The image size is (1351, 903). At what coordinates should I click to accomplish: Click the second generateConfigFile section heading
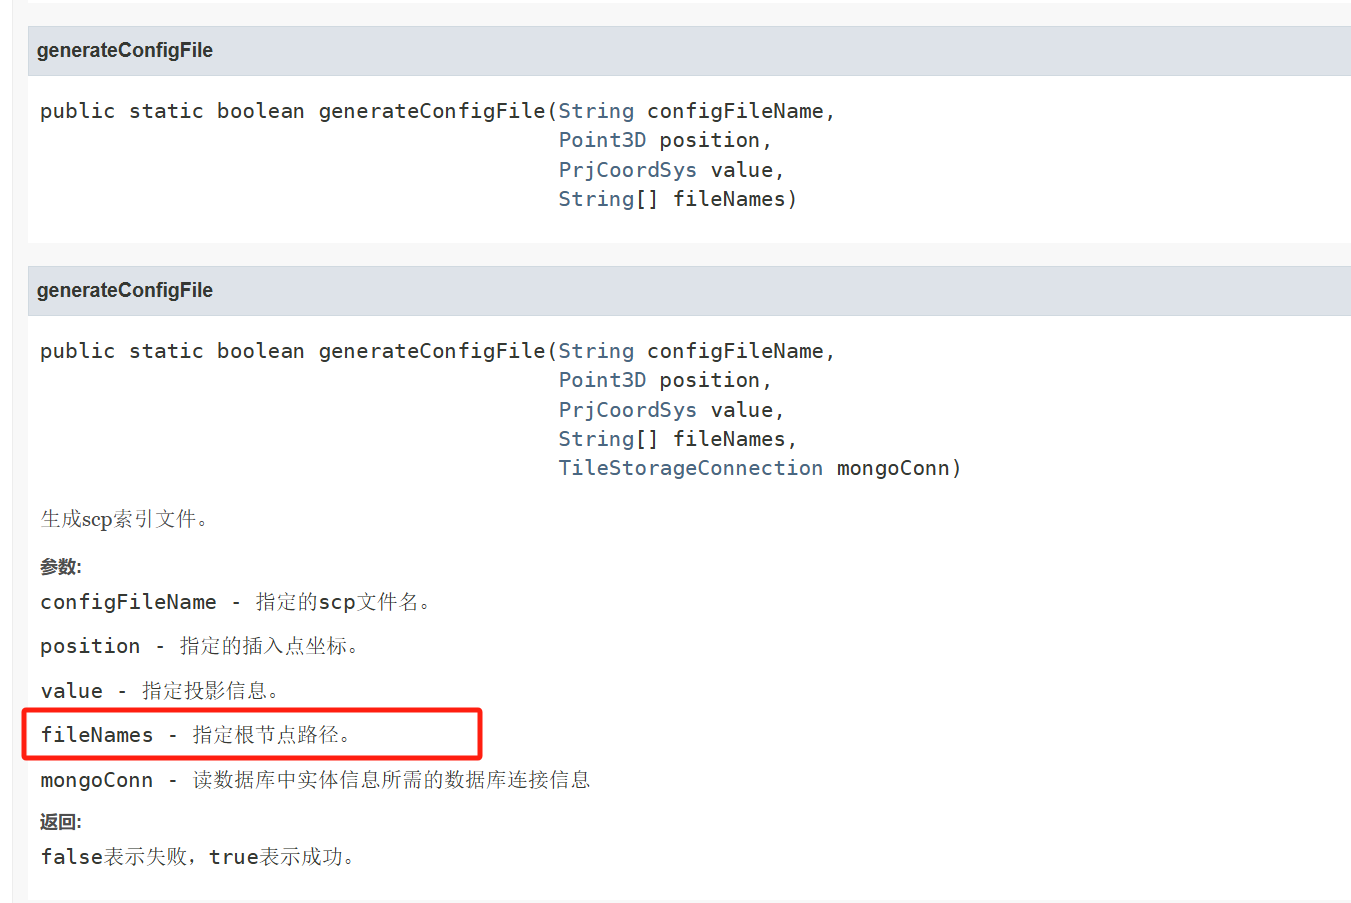click(125, 290)
